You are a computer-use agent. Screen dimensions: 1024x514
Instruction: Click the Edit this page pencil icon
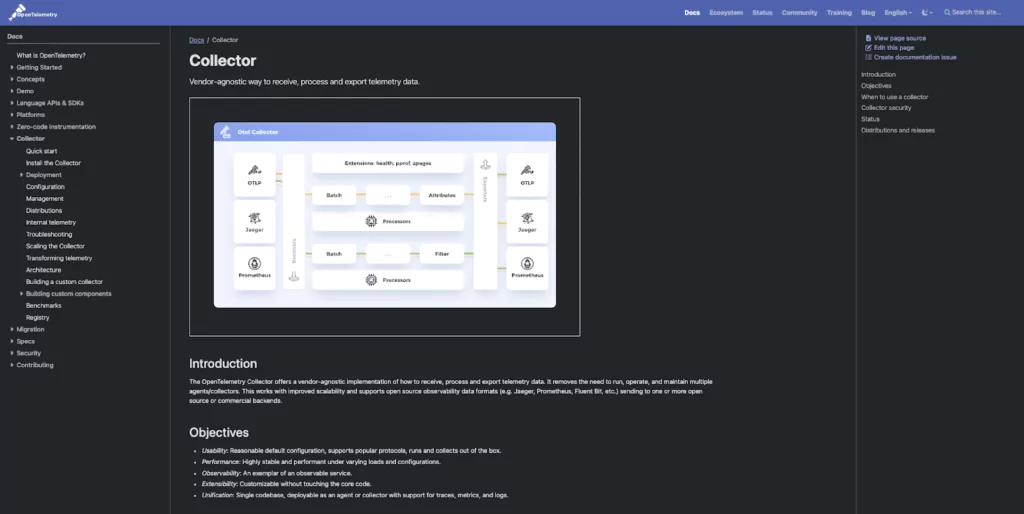point(868,48)
